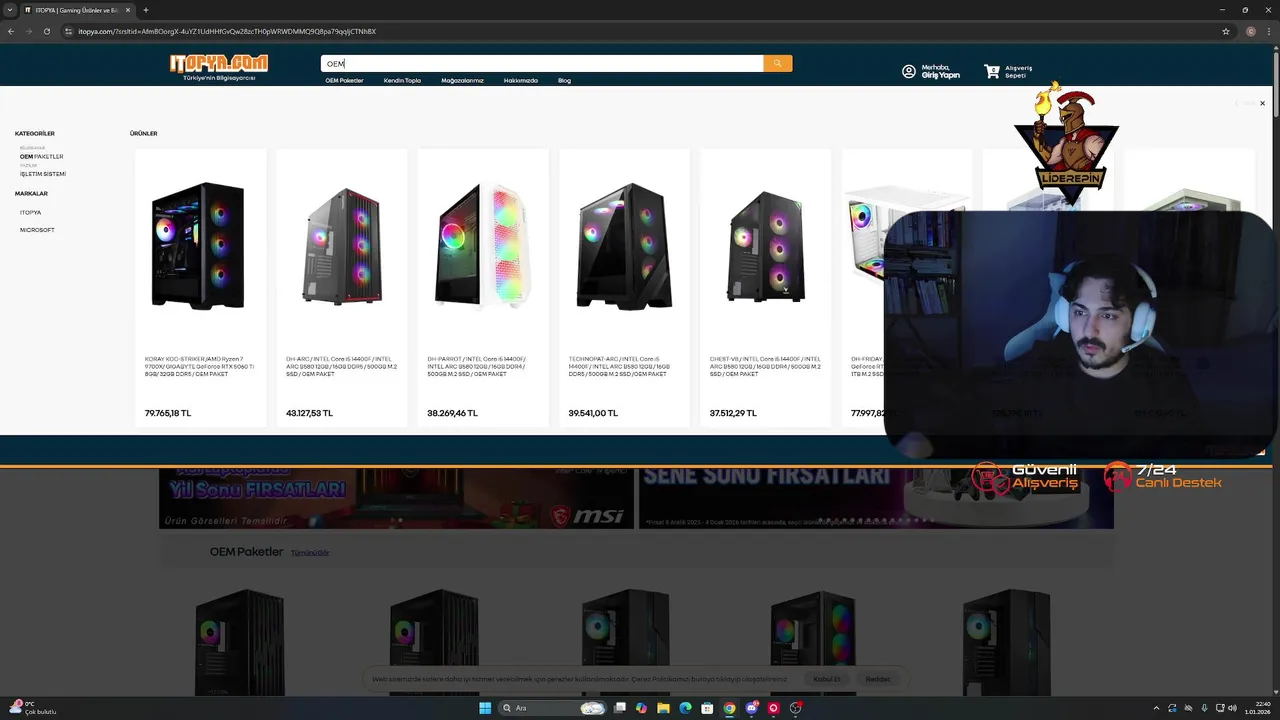Click the 37.512,29 TL price

(x=733, y=413)
